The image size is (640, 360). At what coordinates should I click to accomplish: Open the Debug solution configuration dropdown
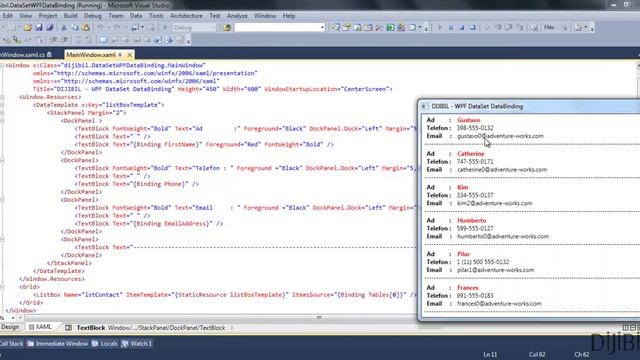194,27
